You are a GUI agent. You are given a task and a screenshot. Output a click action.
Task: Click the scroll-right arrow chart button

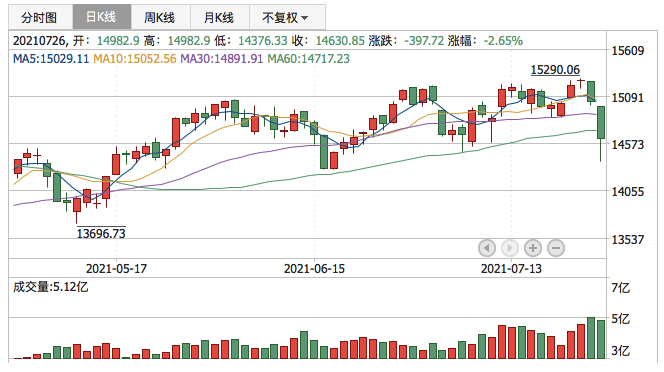pos(510,248)
